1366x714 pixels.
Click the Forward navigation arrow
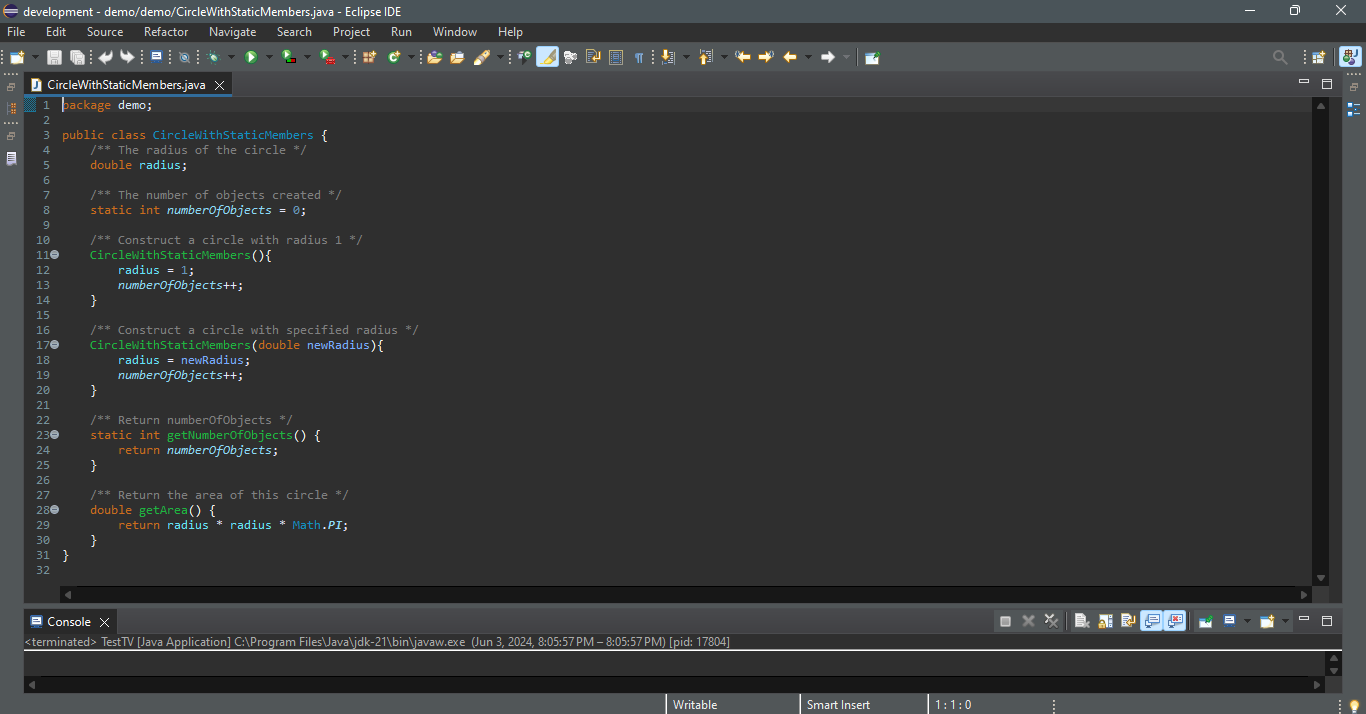tap(827, 57)
